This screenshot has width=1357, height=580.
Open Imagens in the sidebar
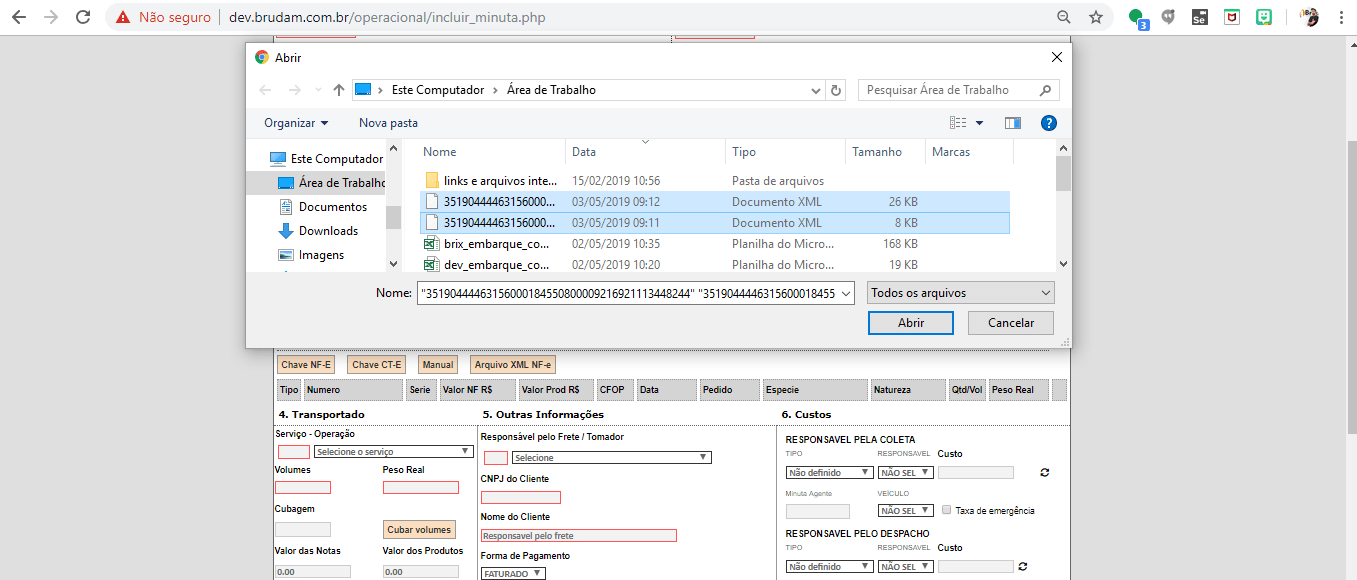311,255
